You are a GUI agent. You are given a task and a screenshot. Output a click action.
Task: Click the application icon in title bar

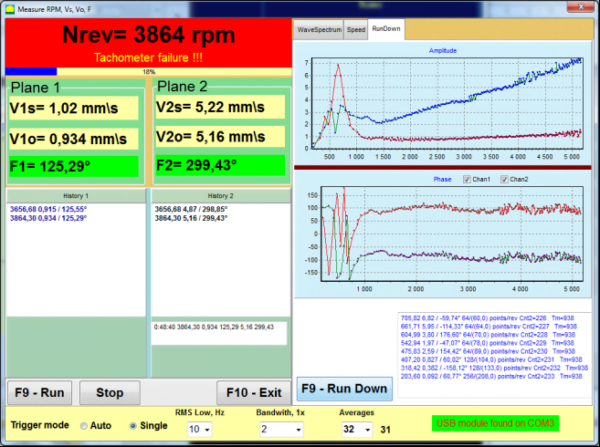click(8, 8)
